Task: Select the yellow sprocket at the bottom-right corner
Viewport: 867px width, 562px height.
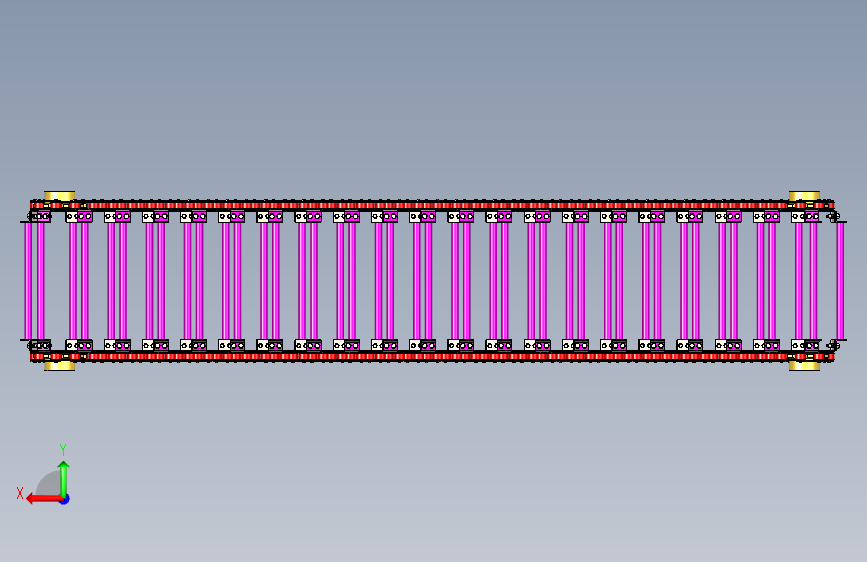Action: [804, 366]
